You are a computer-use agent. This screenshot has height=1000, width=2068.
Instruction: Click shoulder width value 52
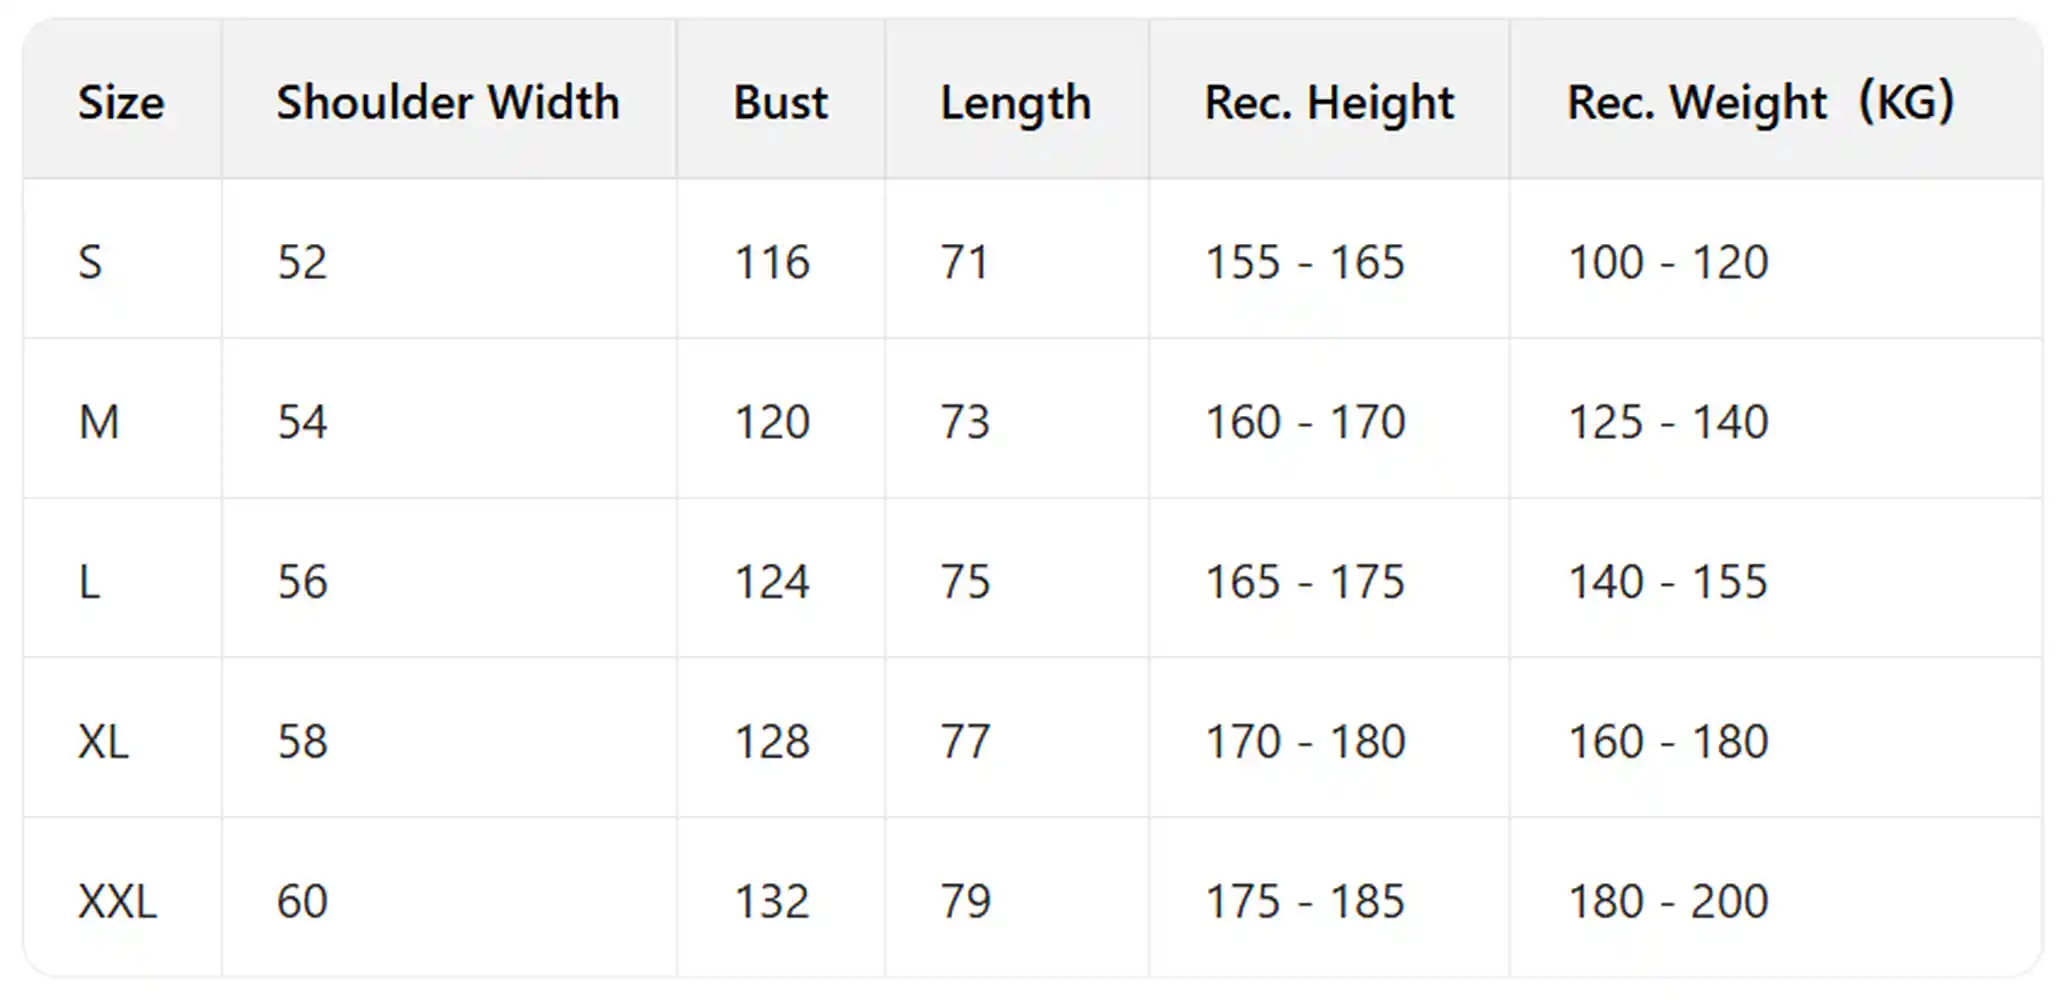(x=302, y=262)
